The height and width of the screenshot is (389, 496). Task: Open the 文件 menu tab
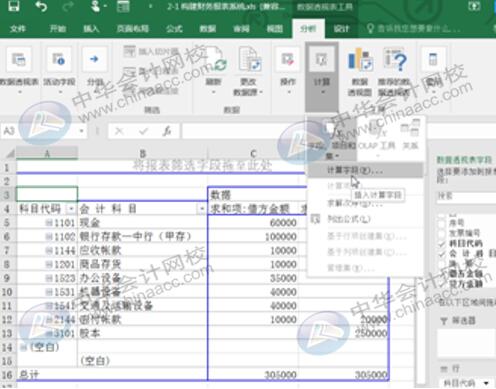point(18,29)
